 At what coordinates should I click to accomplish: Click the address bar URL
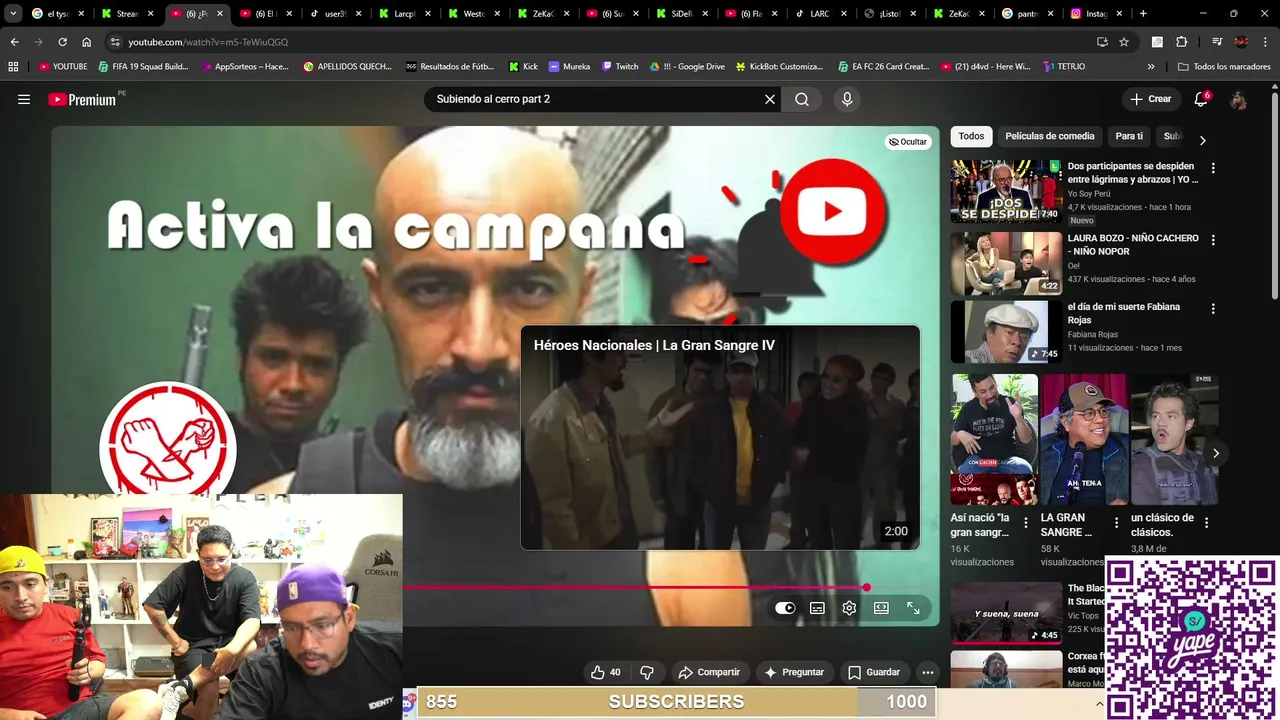coord(208,42)
